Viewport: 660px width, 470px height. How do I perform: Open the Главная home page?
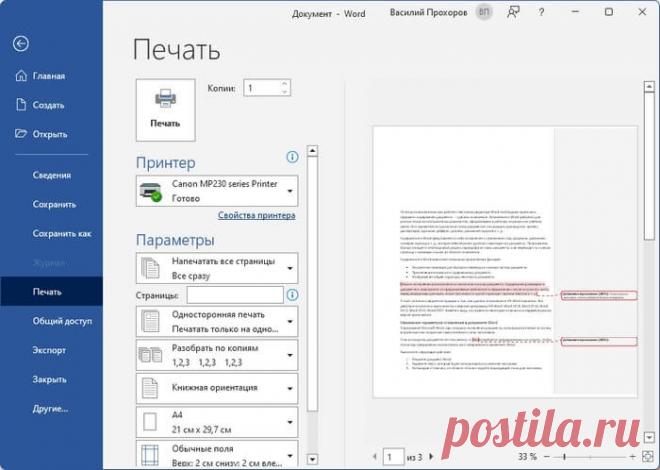(47, 76)
